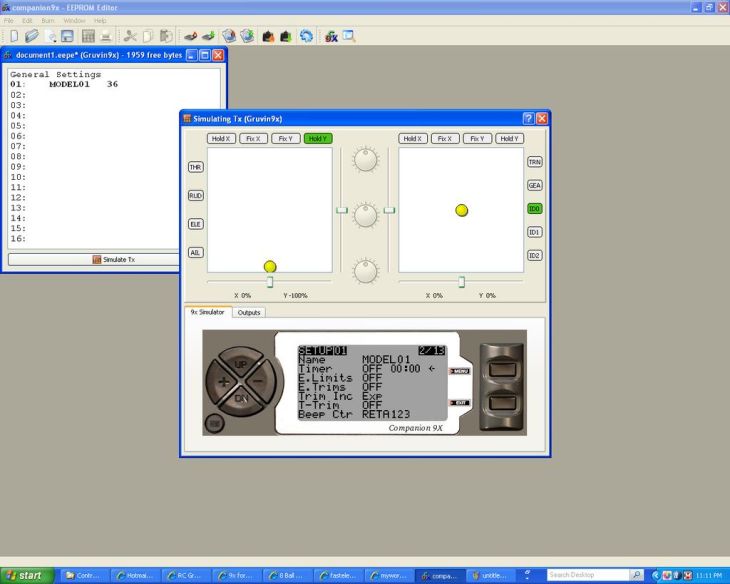Click the Cut scissors icon
This screenshot has width=730, height=584.
click(x=130, y=36)
